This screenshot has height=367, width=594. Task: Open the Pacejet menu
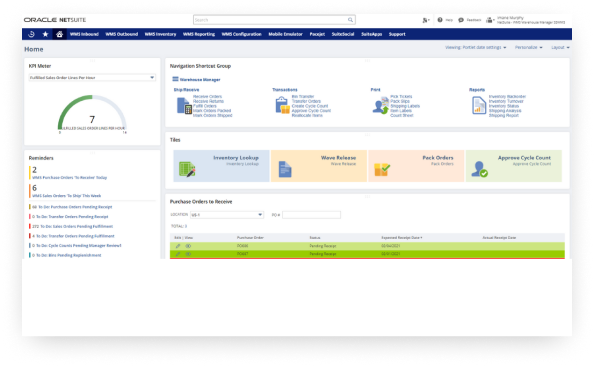317,34
